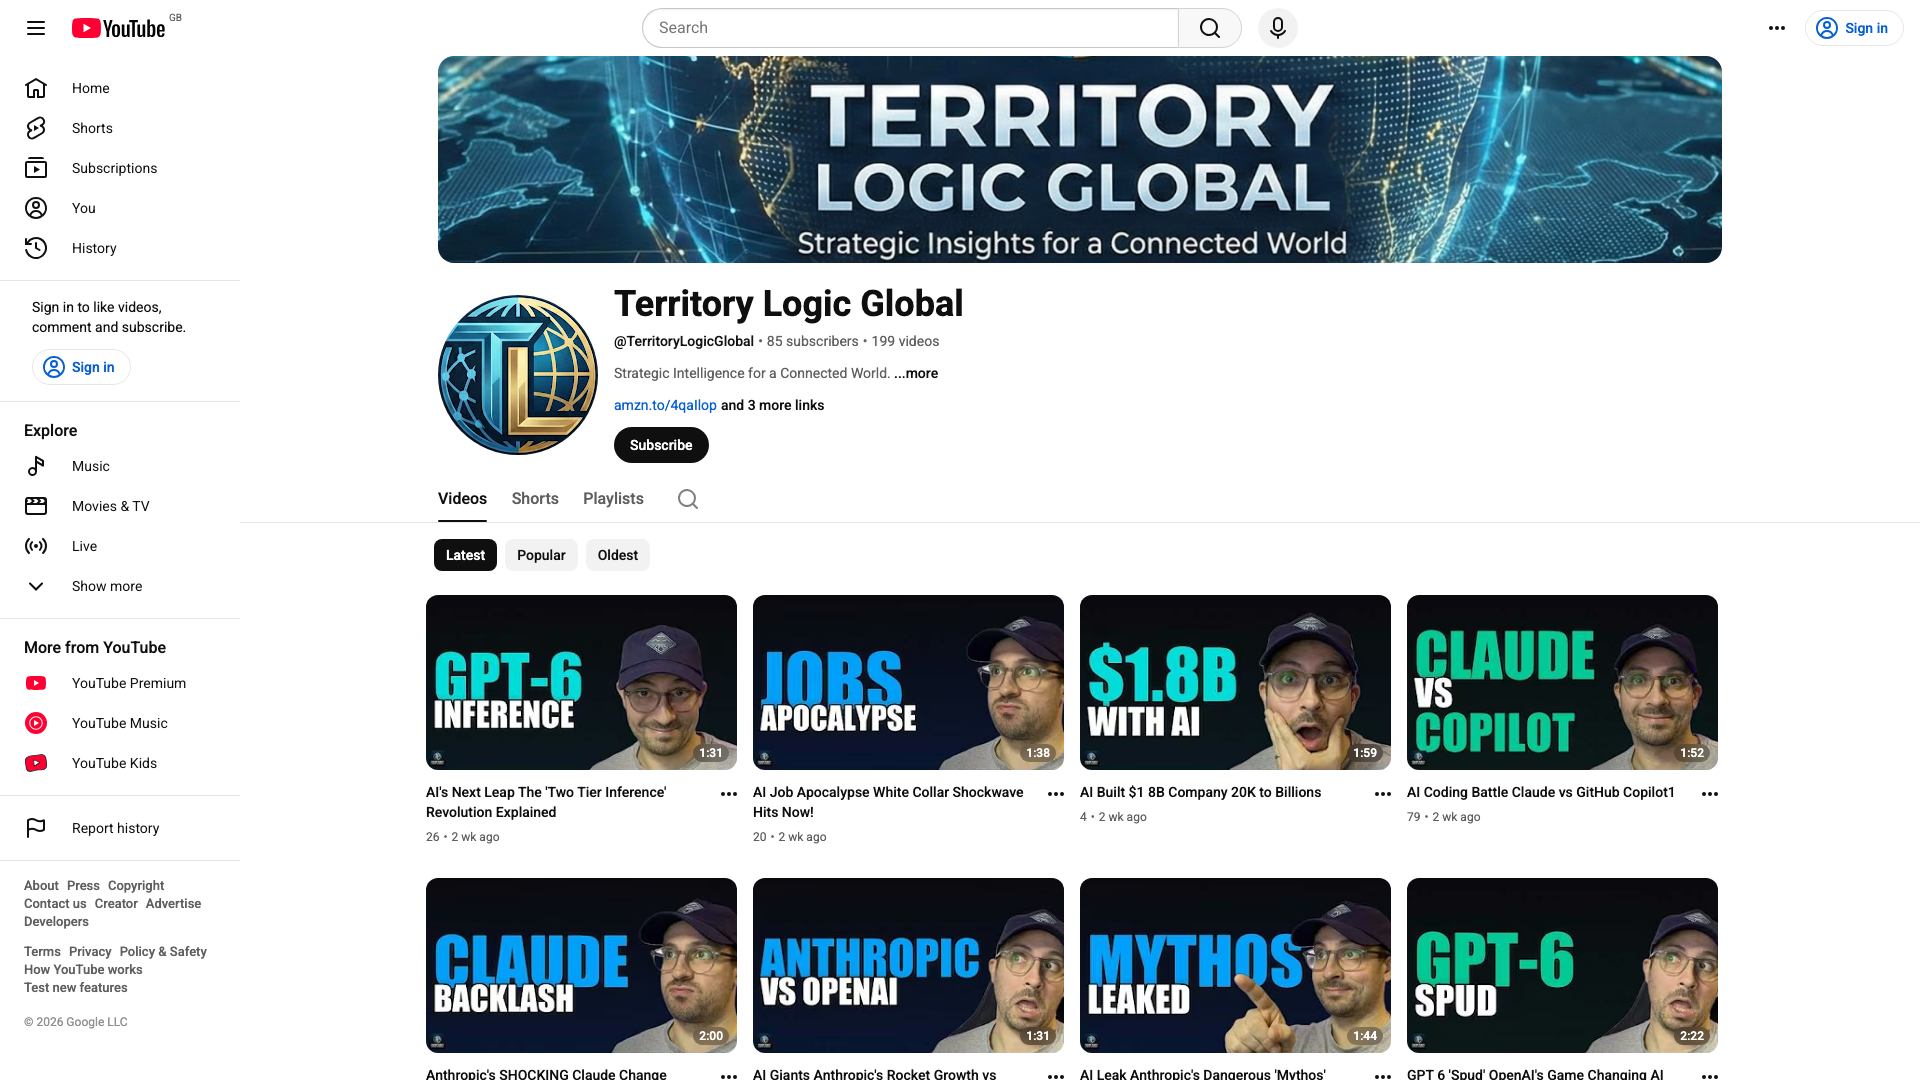
Task: Open YouTube Premium
Action: coord(120,683)
